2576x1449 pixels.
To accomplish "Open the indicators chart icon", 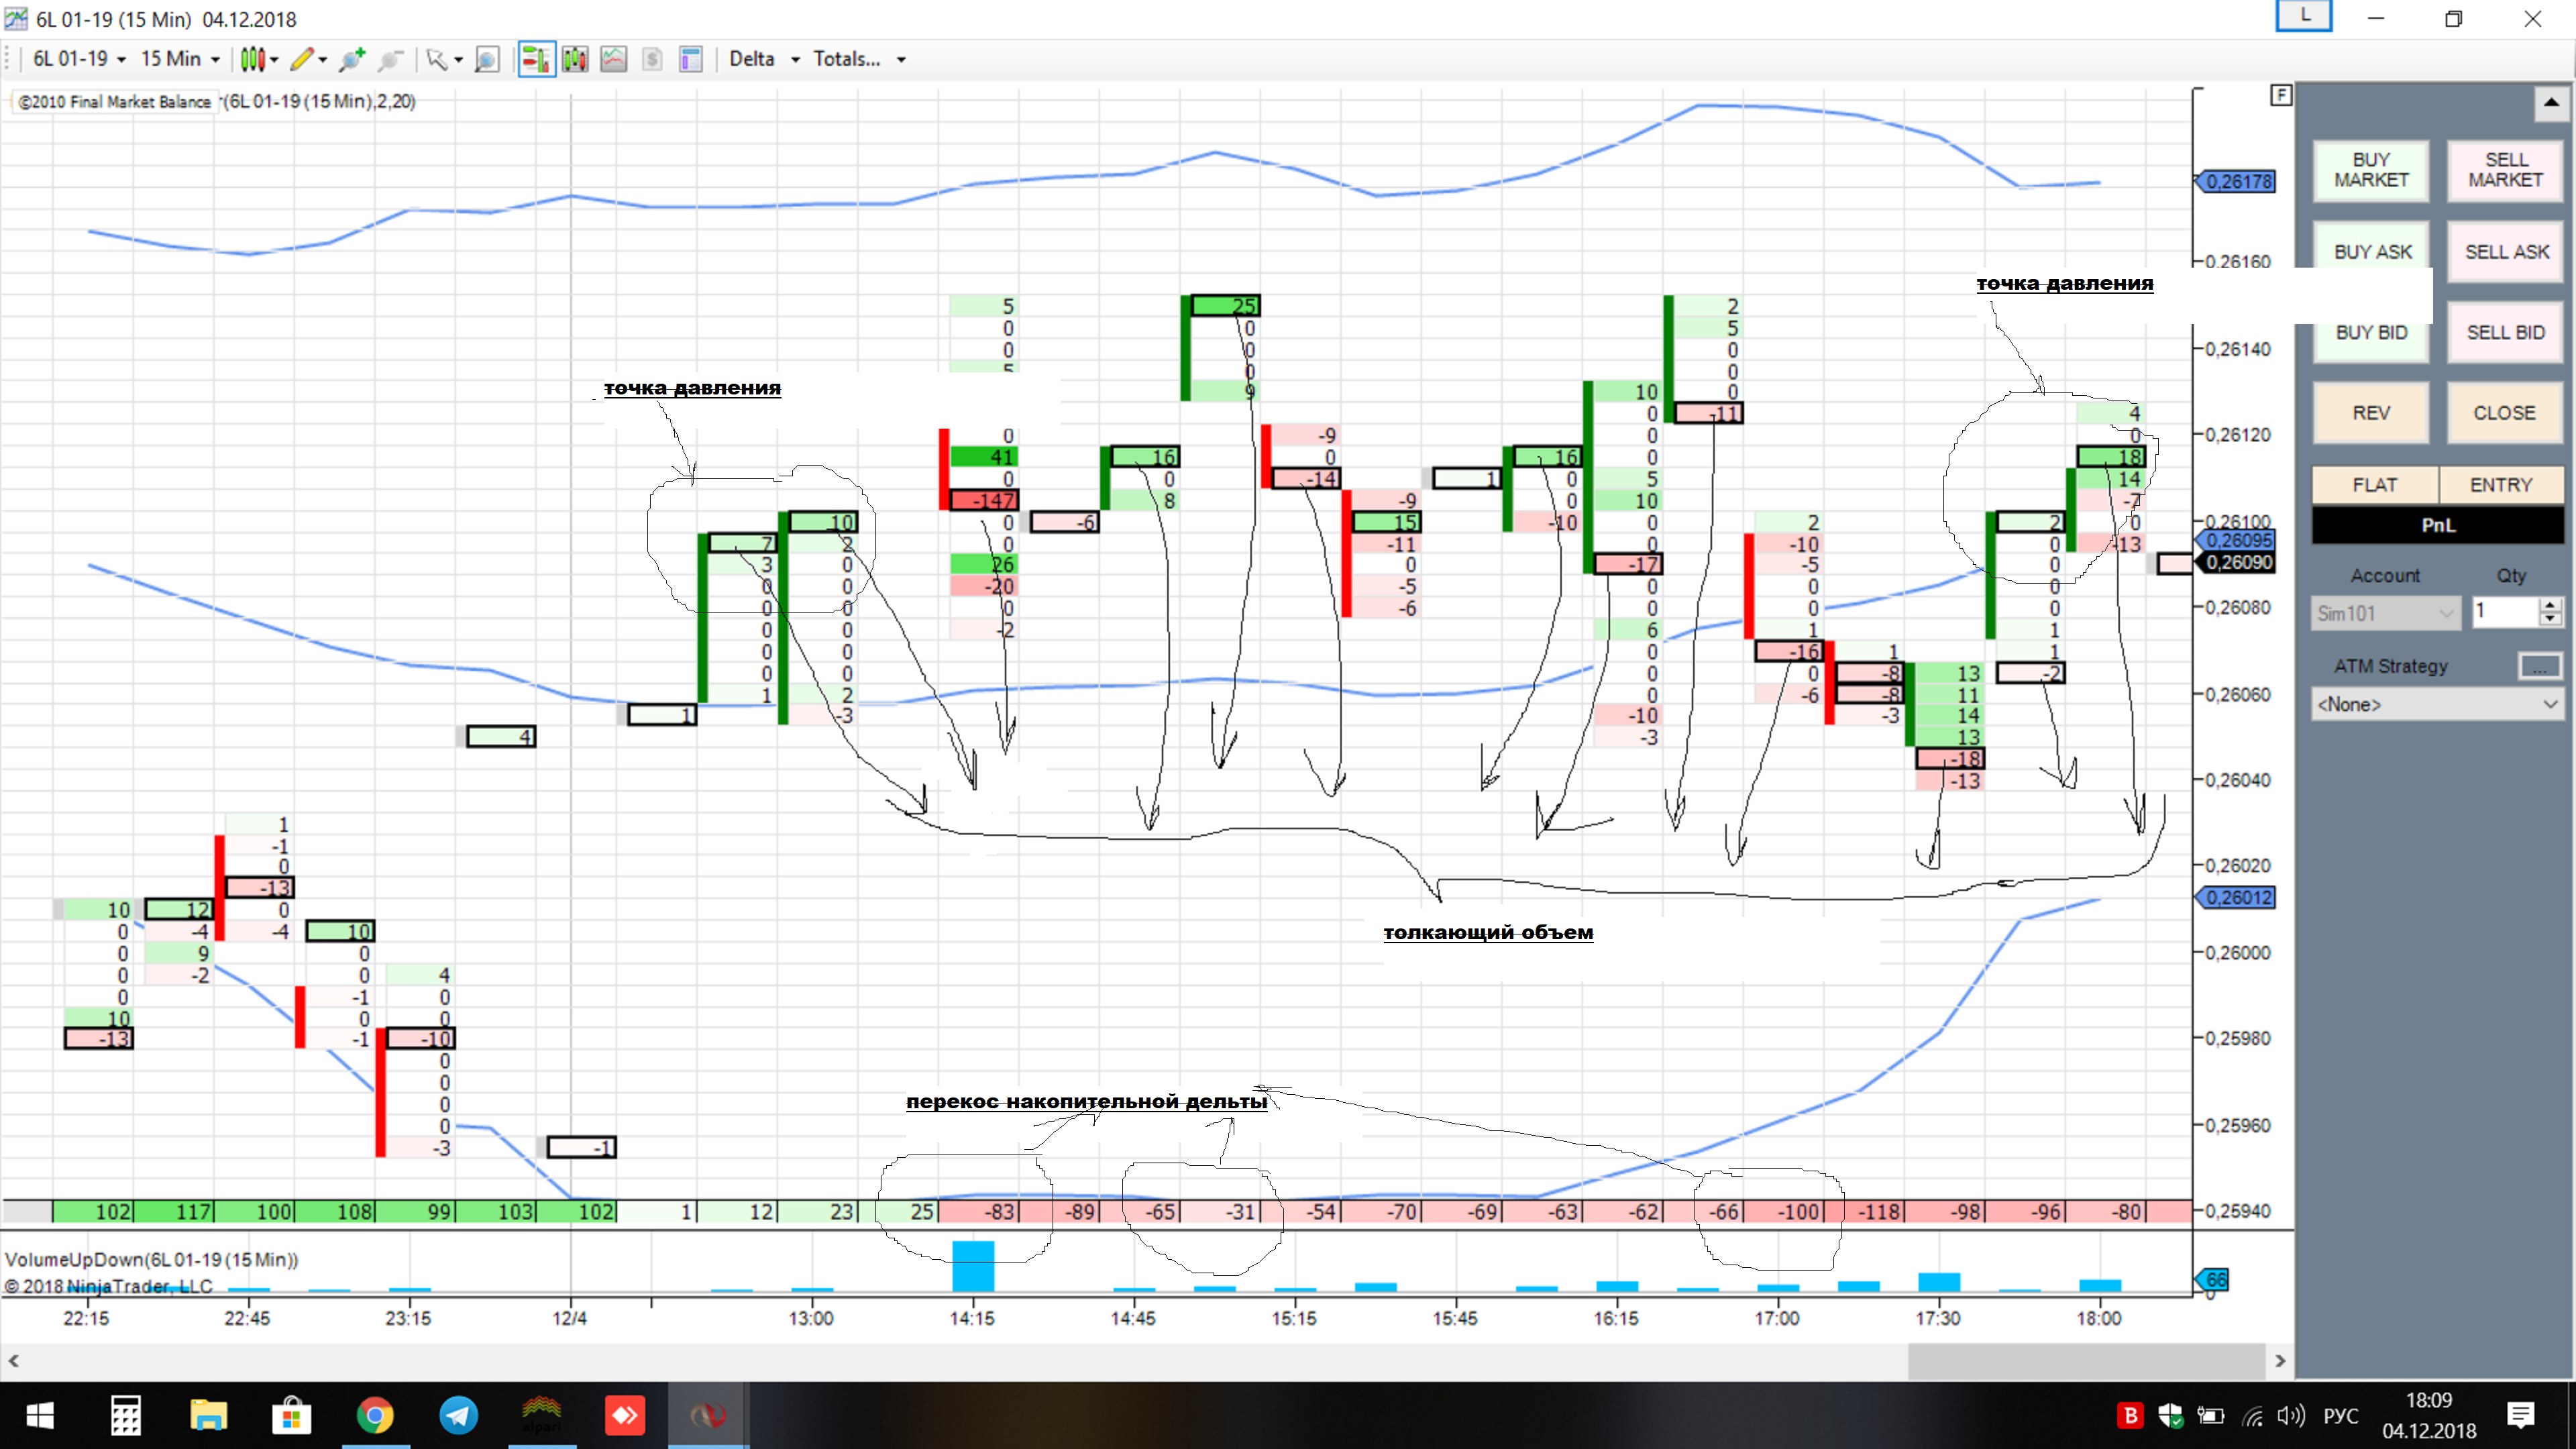I will point(613,59).
